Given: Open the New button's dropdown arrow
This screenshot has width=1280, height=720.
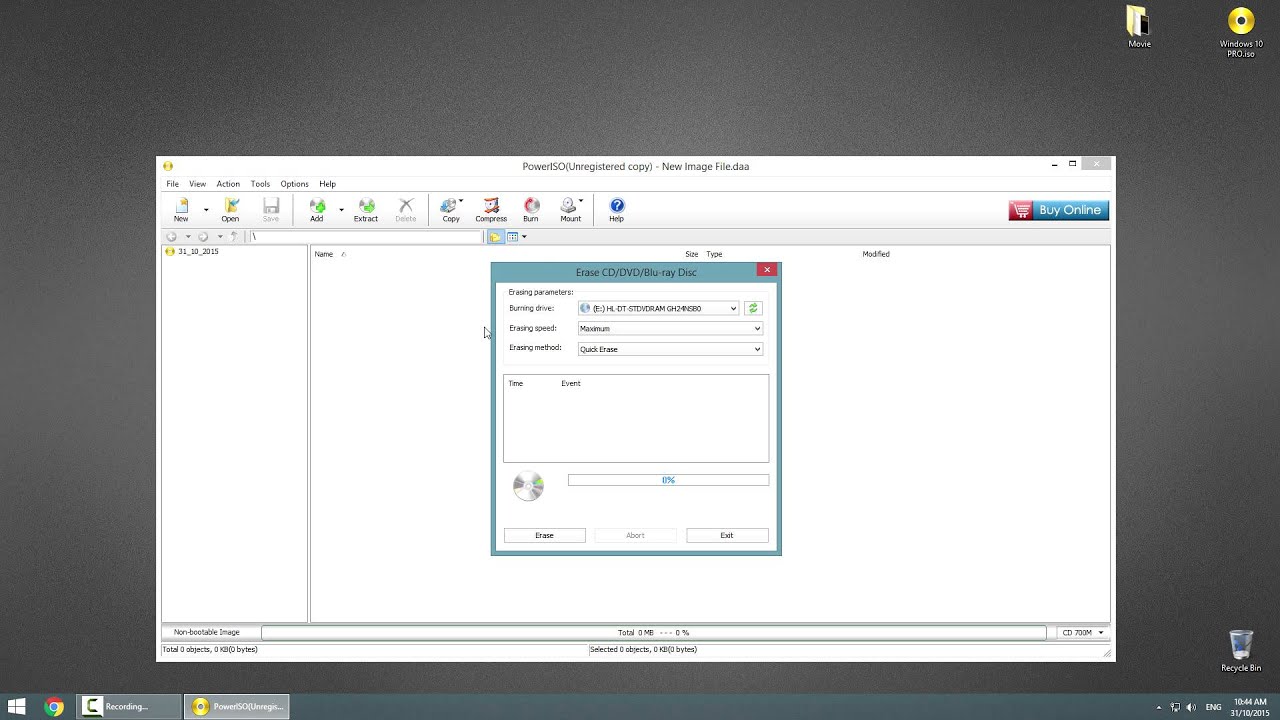Looking at the screenshot, I should pos(206,210).
